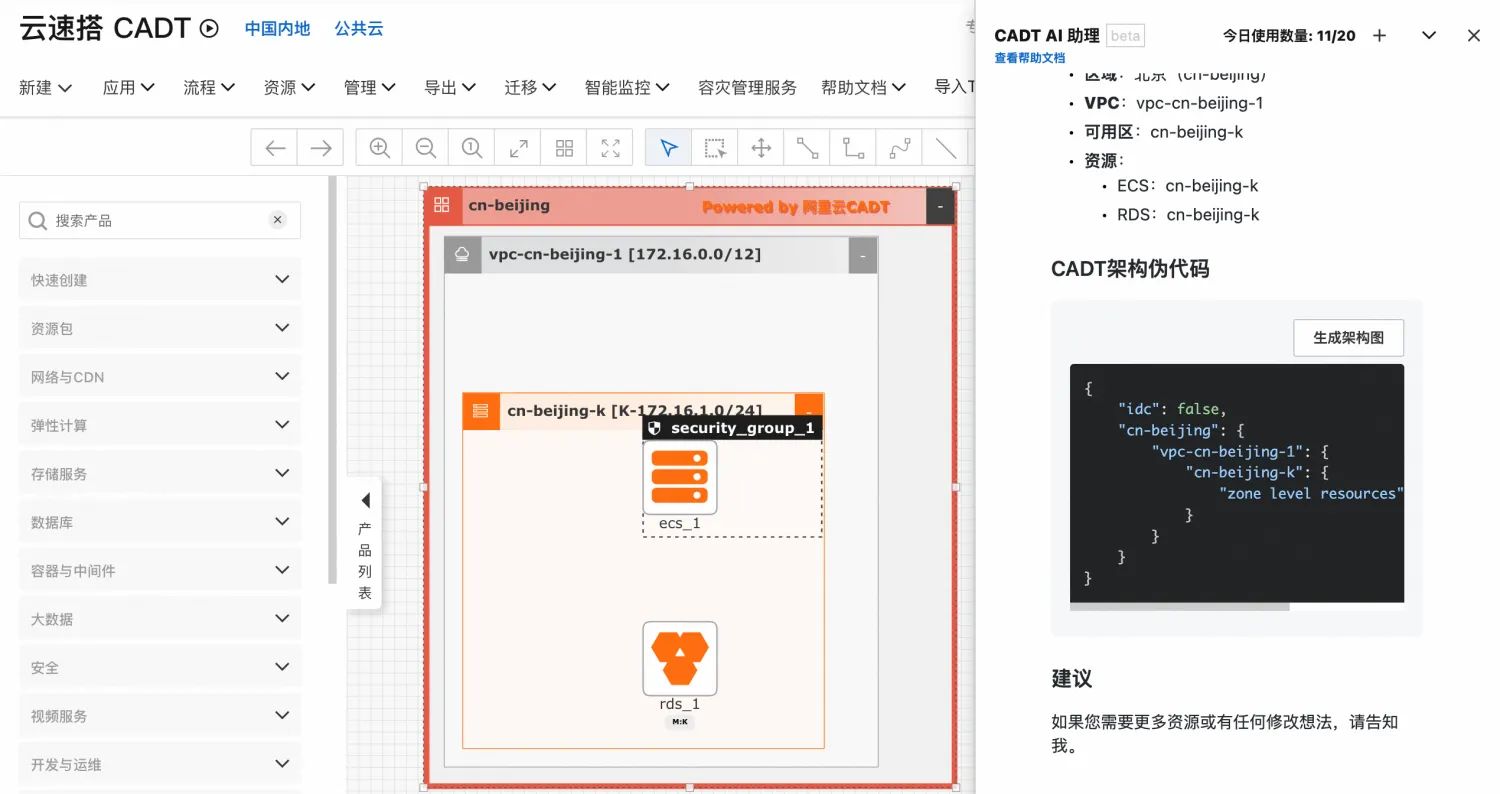1500x794 pixels.
Task: Click the M:K tag under rds_1
Action: [680, 721]
